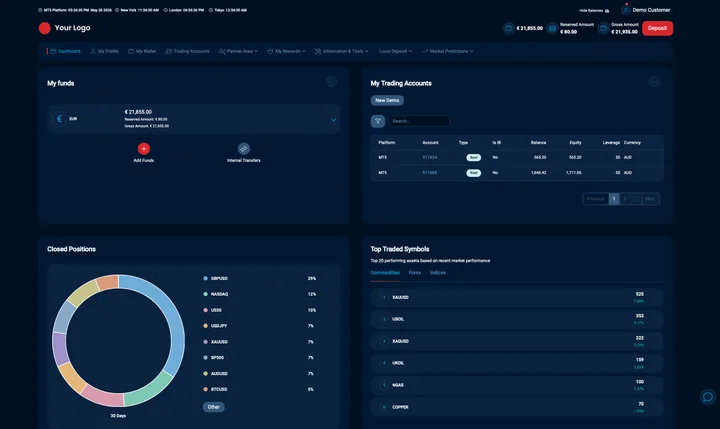720x429 pixels.
Task: Open My Wallet page
Action: point(142,51)
